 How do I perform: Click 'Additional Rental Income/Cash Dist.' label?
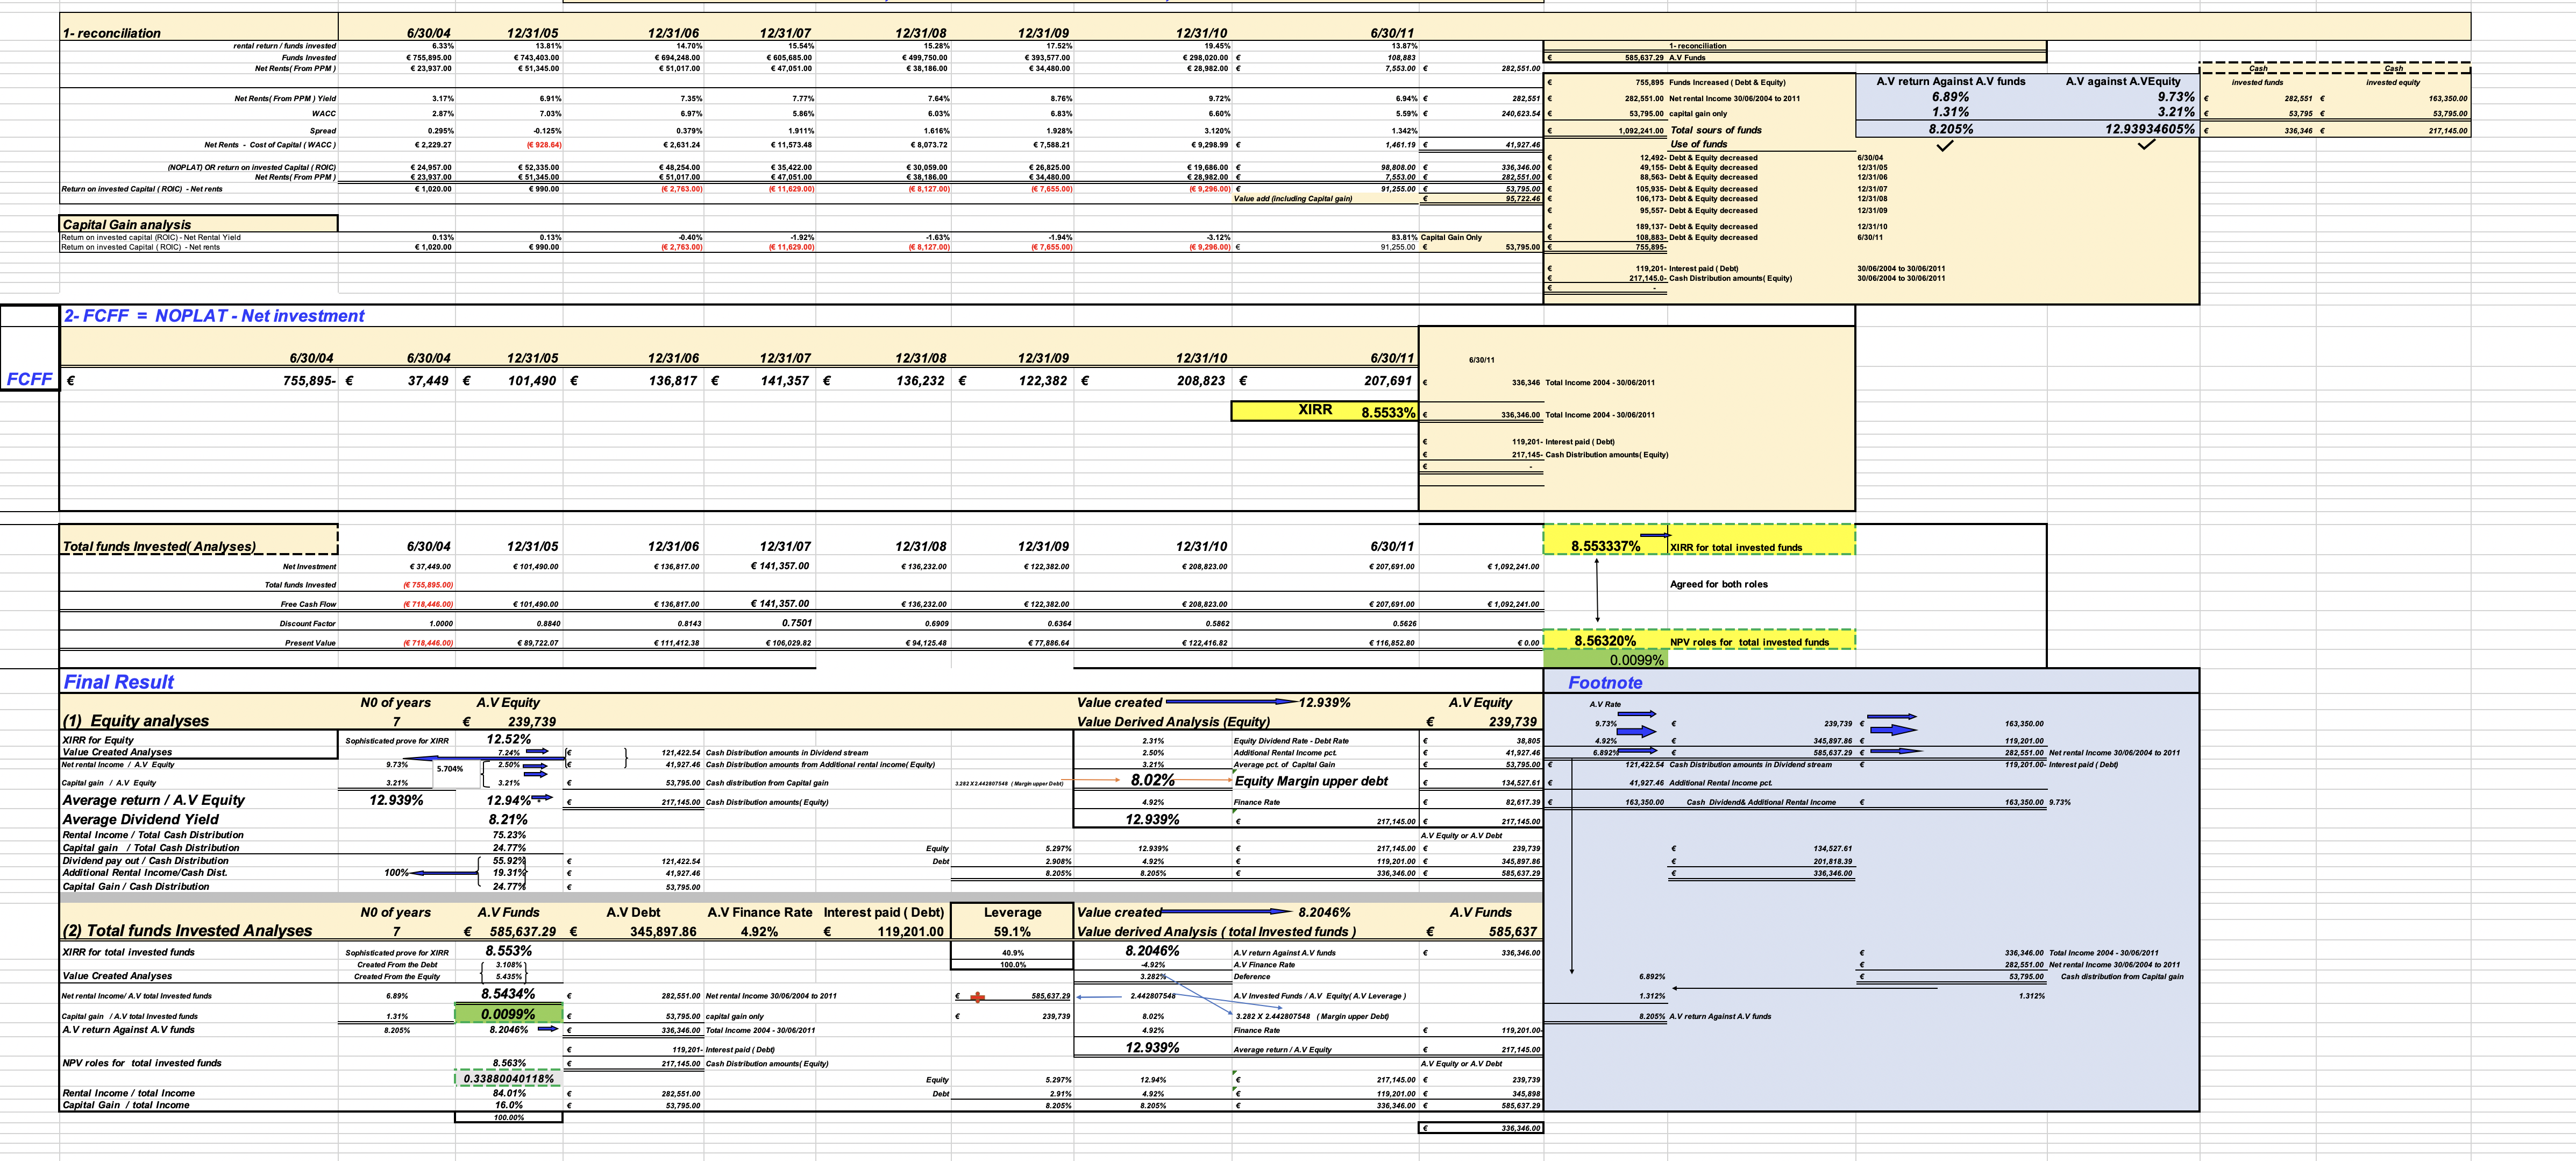(x=145, y=873)
